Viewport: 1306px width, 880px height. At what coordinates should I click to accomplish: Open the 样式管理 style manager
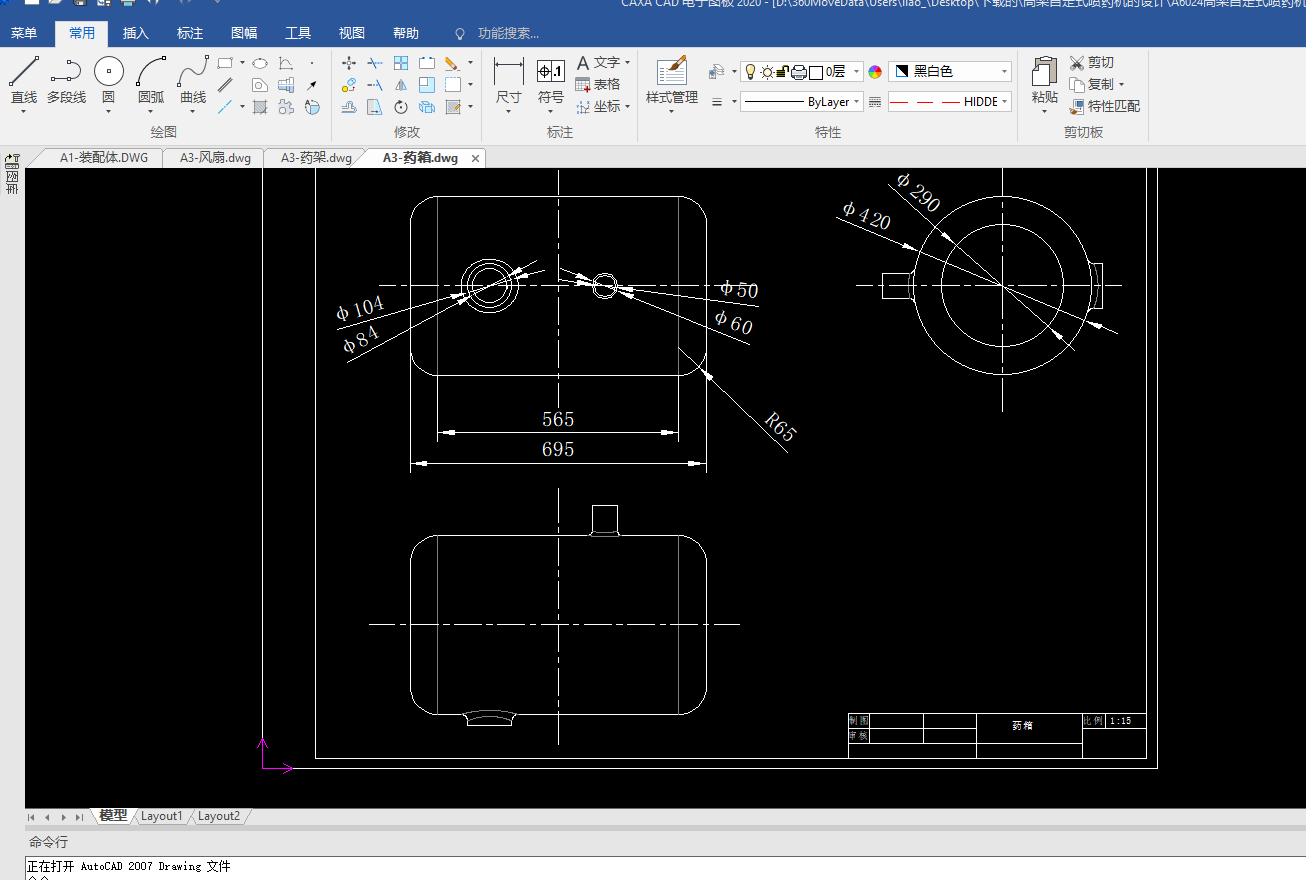672,82
